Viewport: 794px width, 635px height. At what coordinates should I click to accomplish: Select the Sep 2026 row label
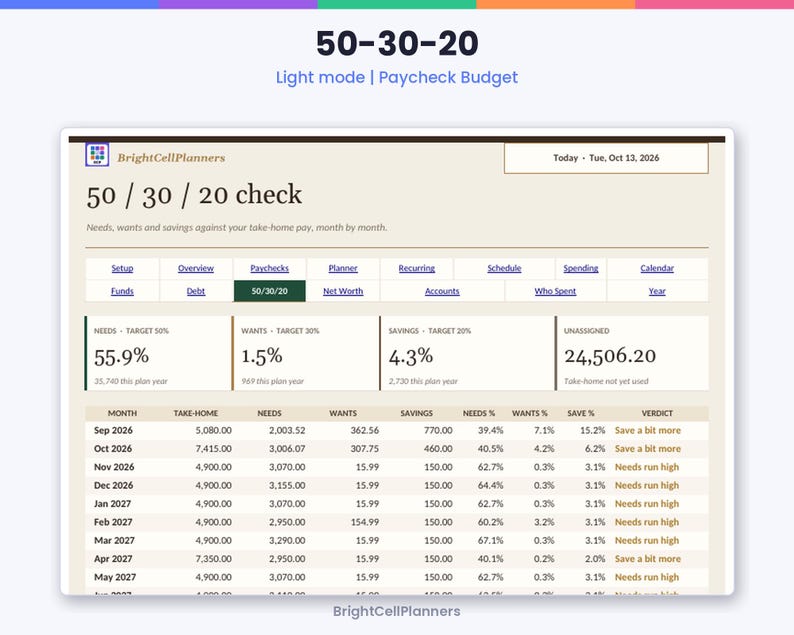113,430
